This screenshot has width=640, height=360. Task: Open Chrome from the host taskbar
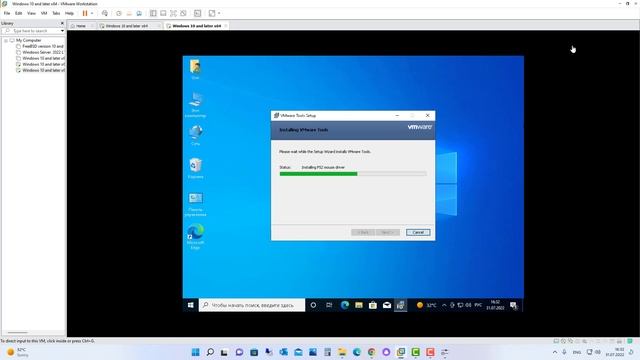coord(371,352)
